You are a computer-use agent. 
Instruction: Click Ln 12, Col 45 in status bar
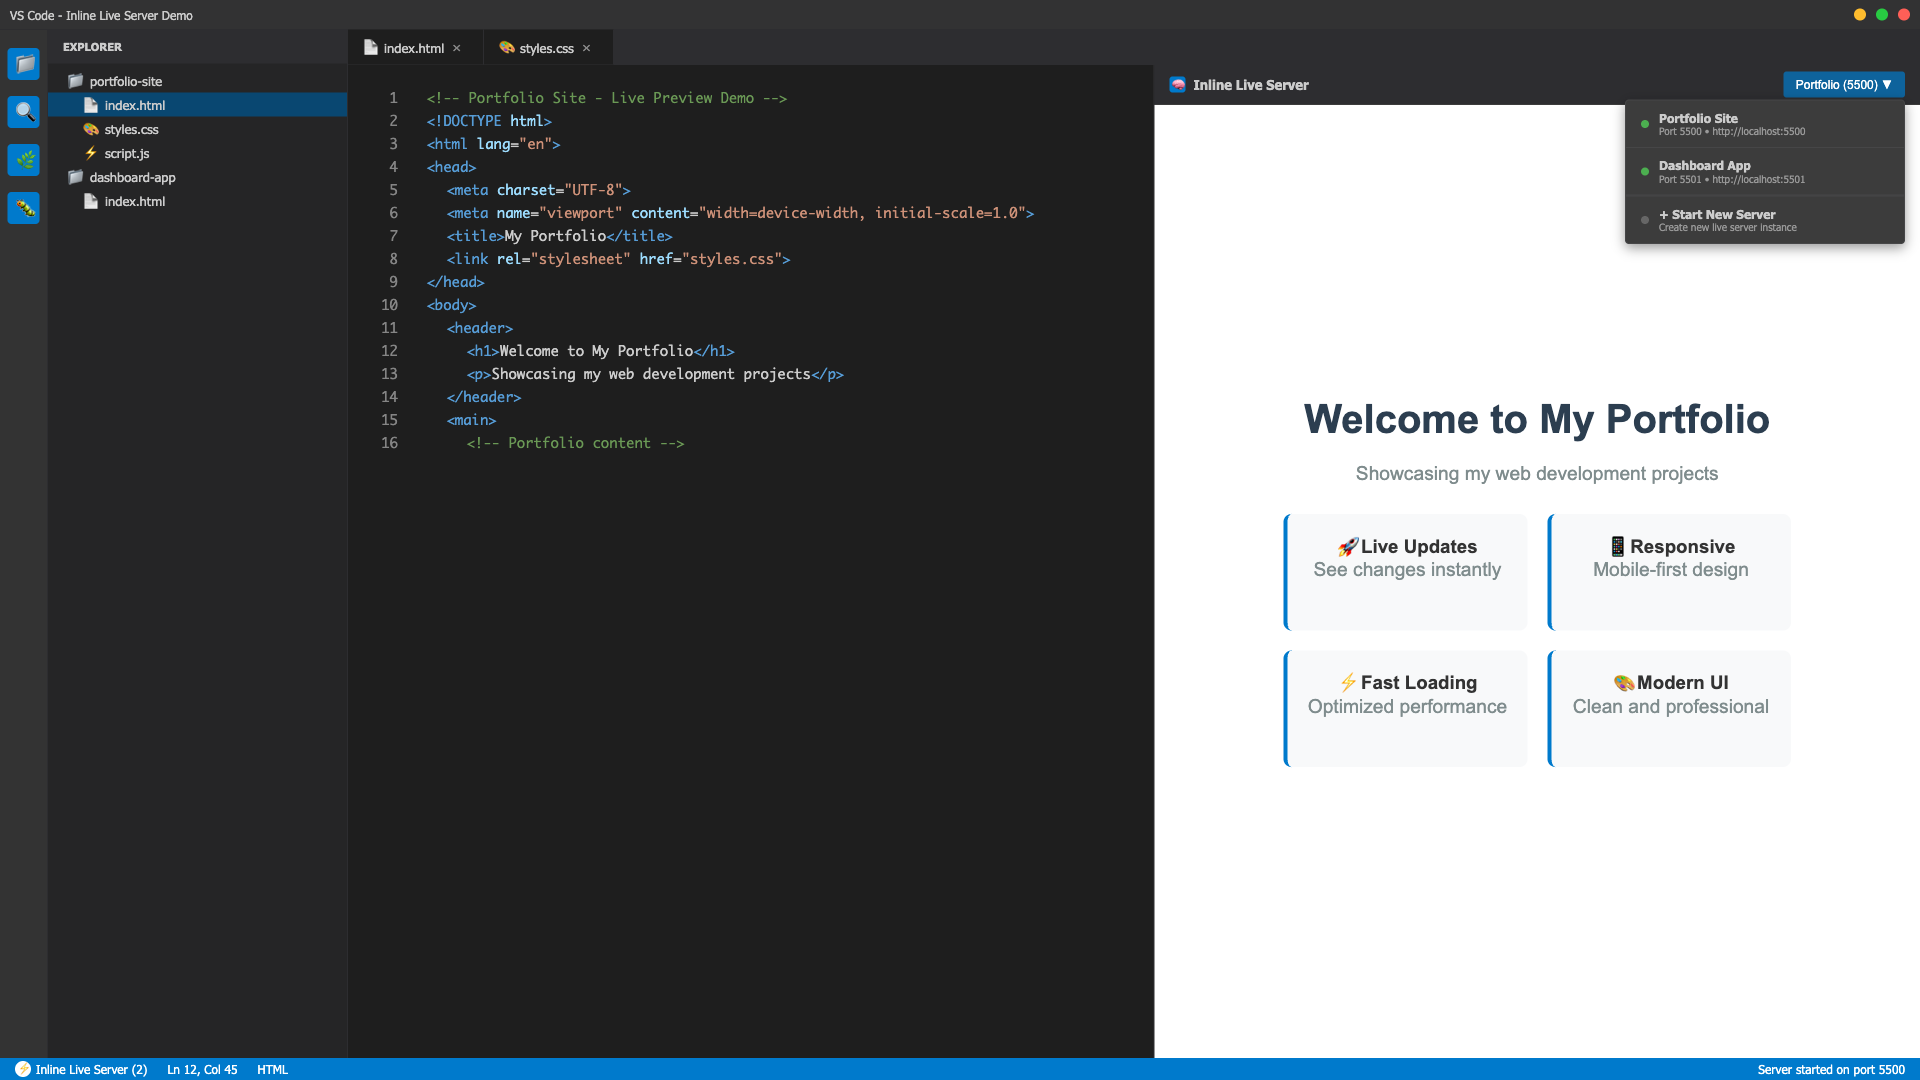coord(202,1069)
